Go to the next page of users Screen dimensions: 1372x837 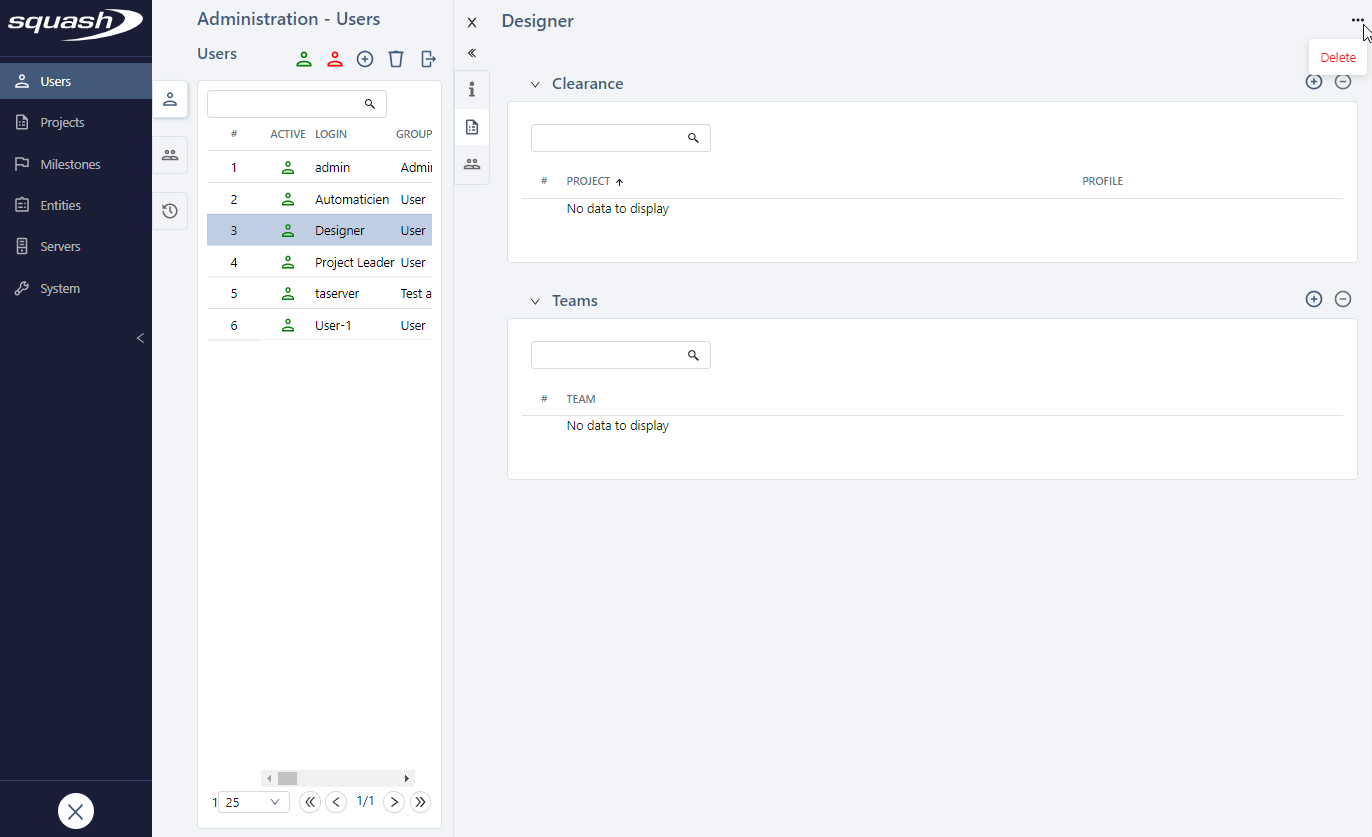coord(394,802)
